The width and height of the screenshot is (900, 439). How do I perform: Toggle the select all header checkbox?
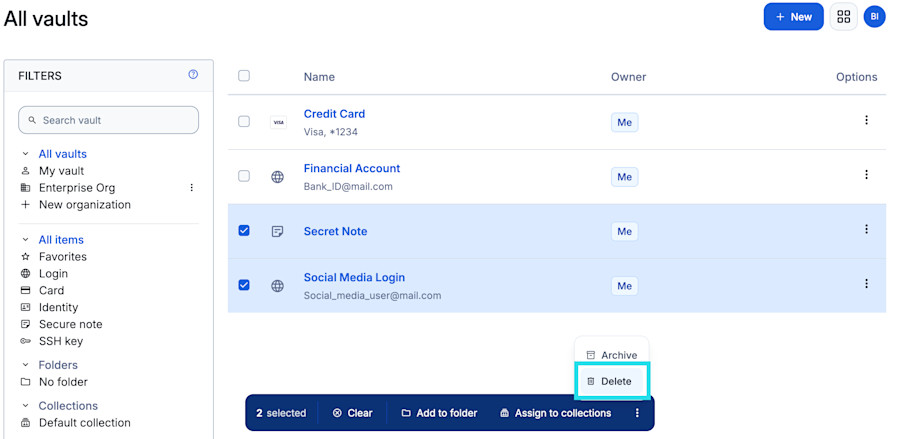tap(244, 76)
